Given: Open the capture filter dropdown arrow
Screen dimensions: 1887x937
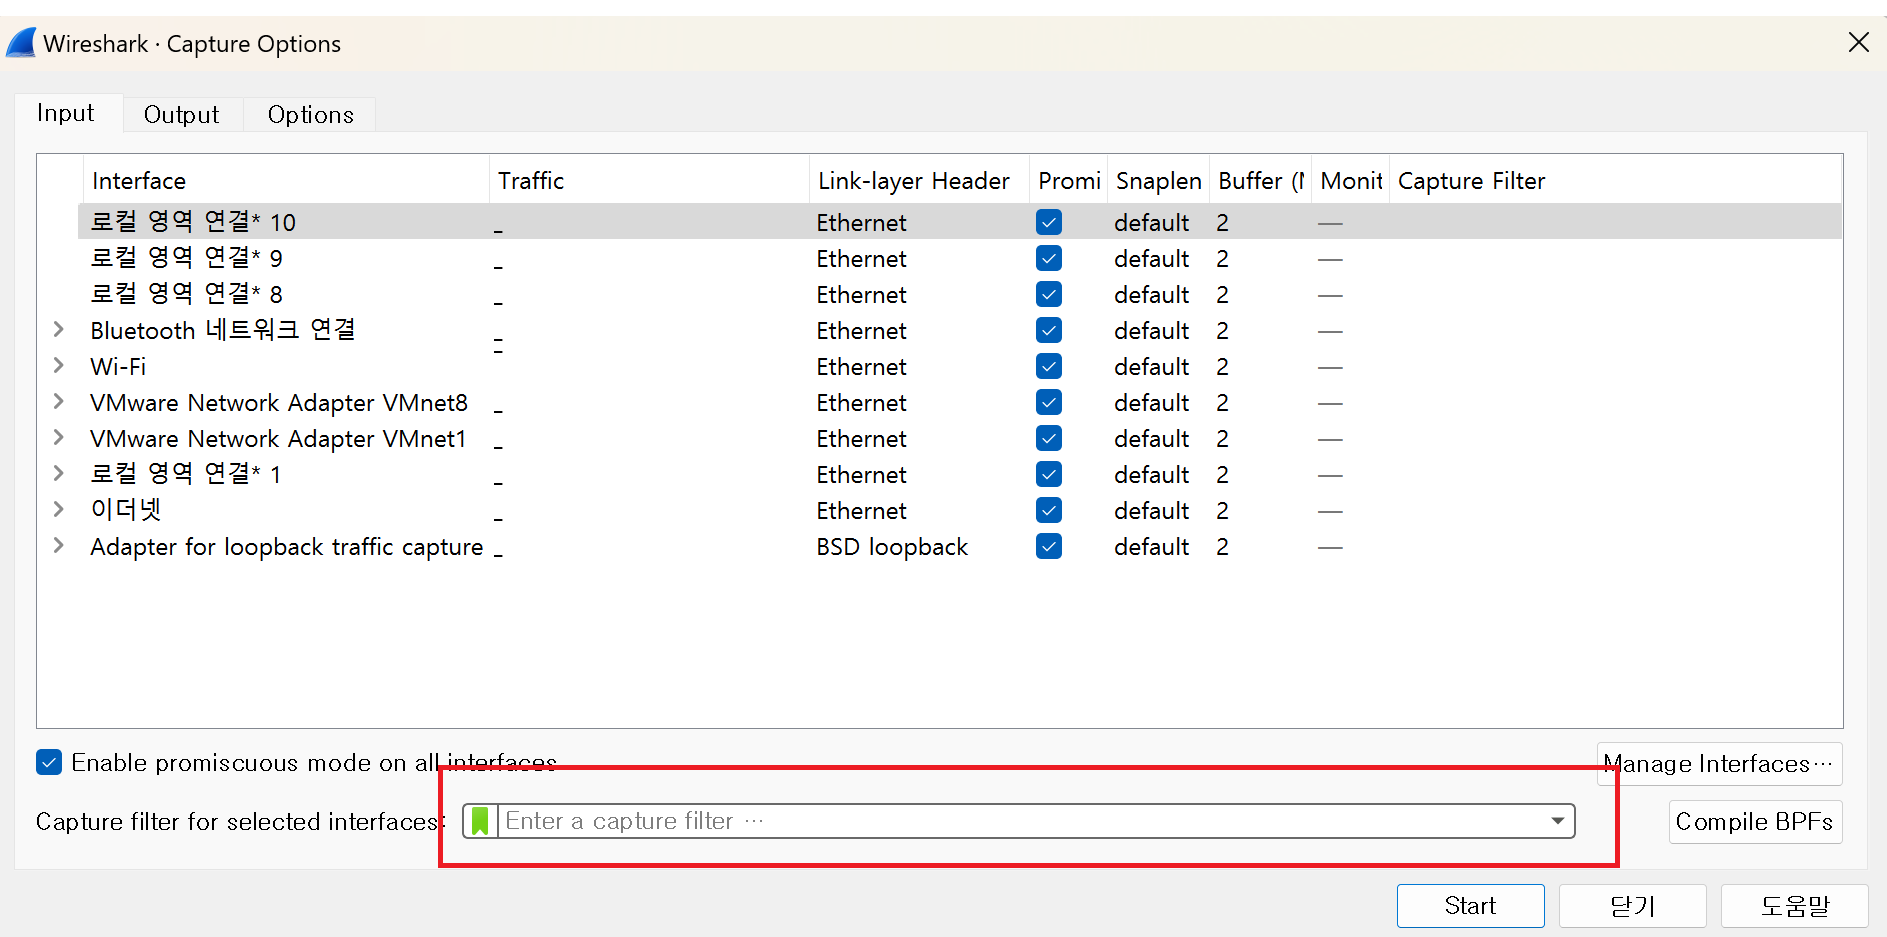Looking at the screenshot, I should coord(1557,821).
